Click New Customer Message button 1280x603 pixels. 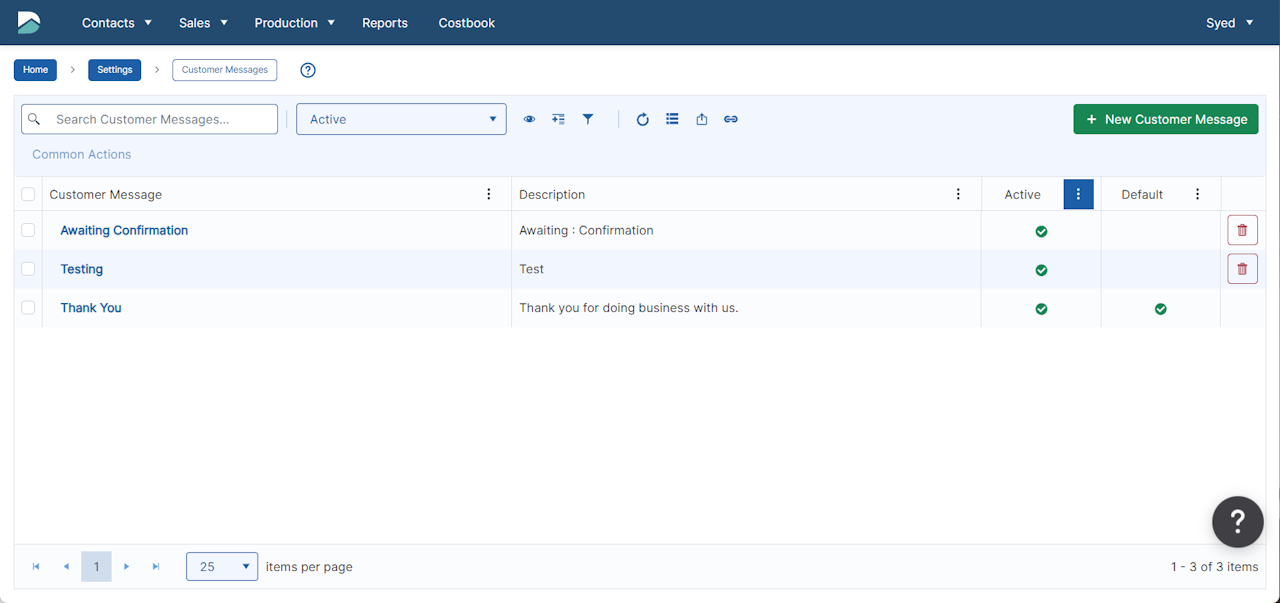pos(1165,119)
